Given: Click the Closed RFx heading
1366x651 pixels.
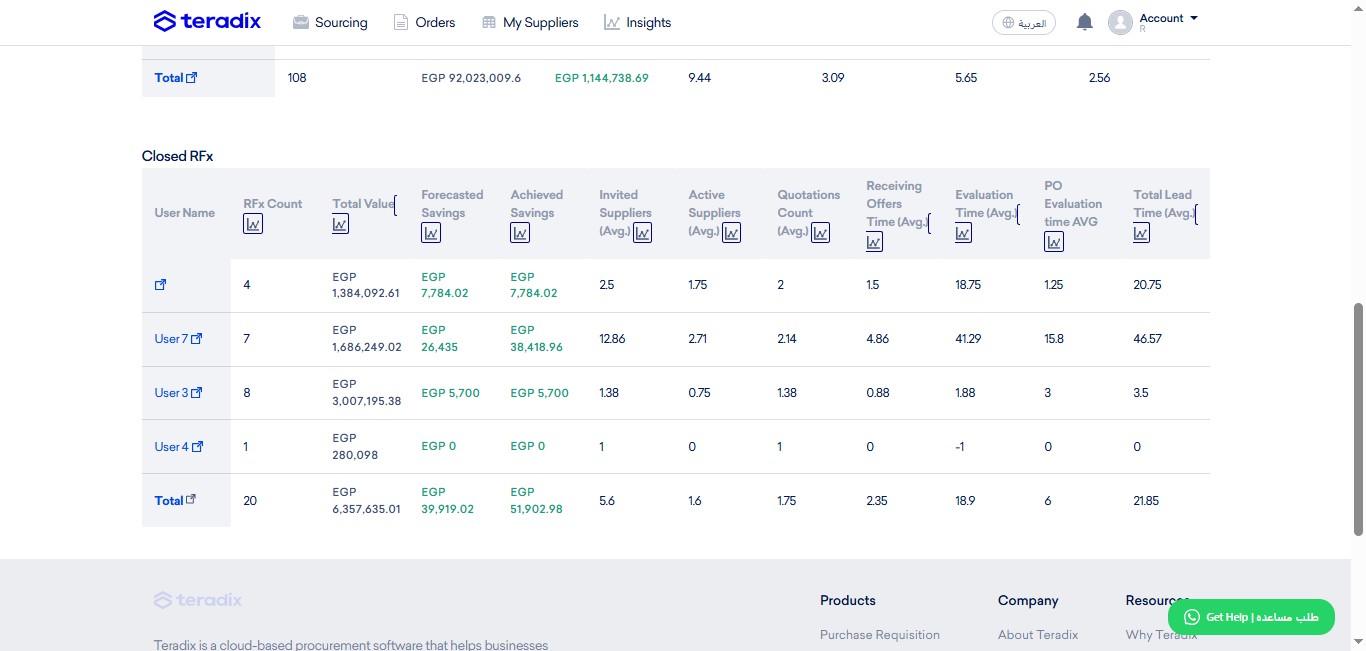Looking at the screenshot, I should [x=177, y=156].
